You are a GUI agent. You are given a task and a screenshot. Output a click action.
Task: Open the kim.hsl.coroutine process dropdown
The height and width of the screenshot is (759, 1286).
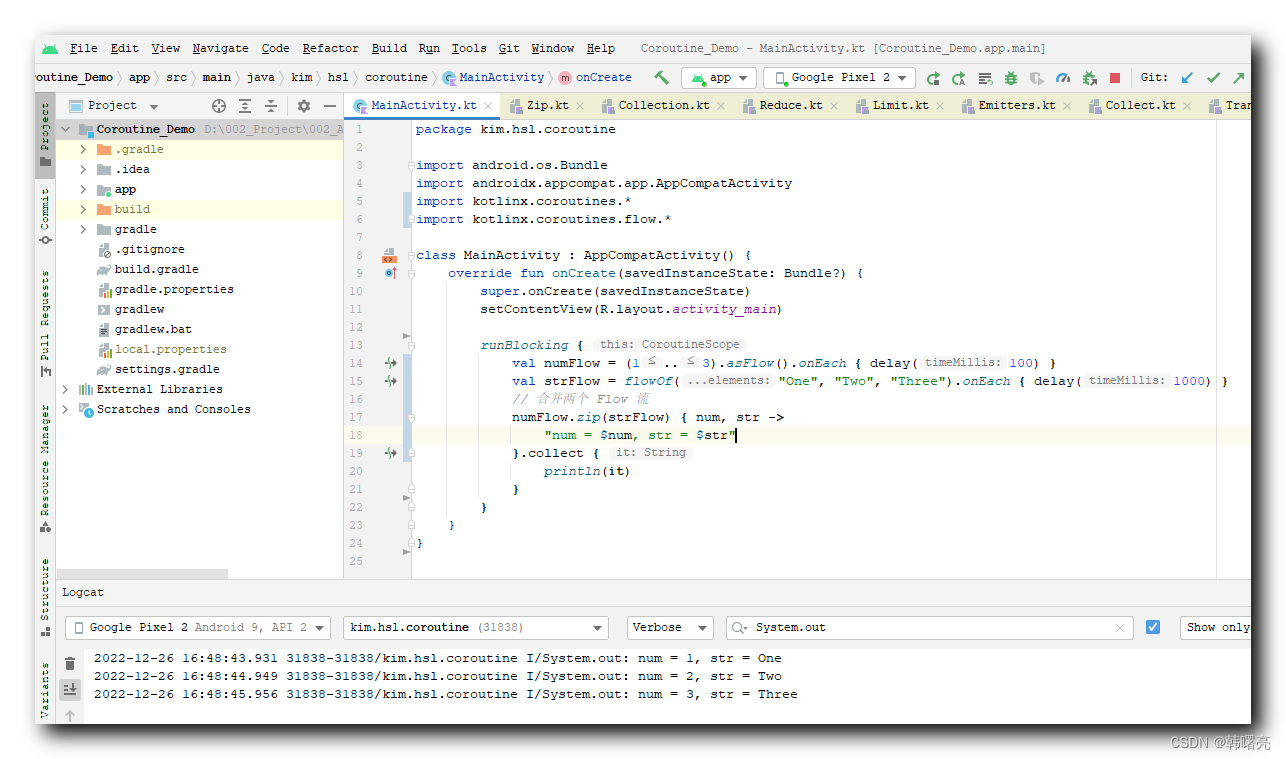pyautogui.click(x=475, y=628)
